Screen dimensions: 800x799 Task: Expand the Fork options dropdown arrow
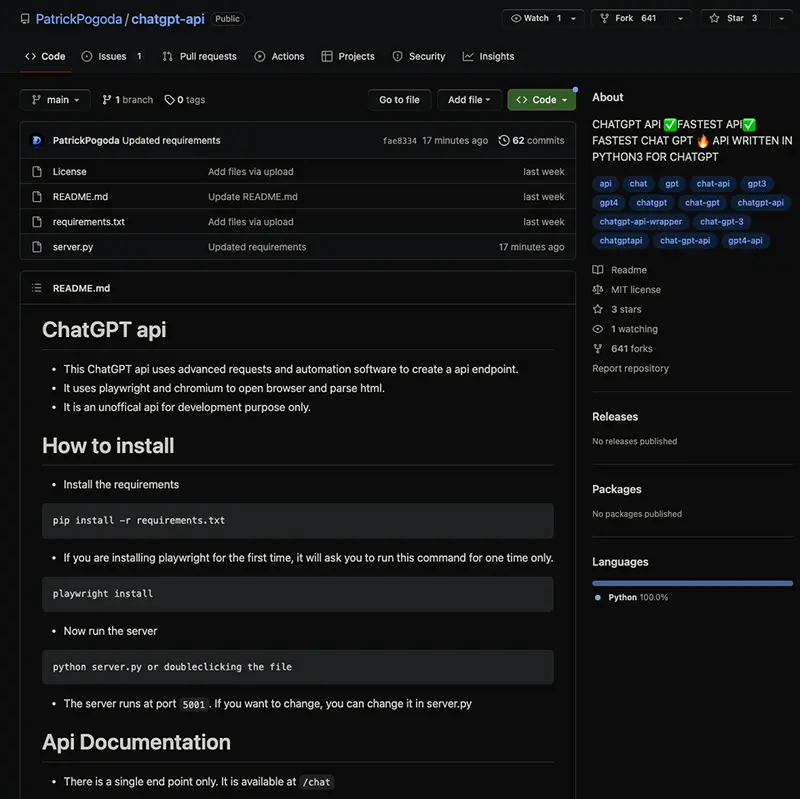[680, 18]
